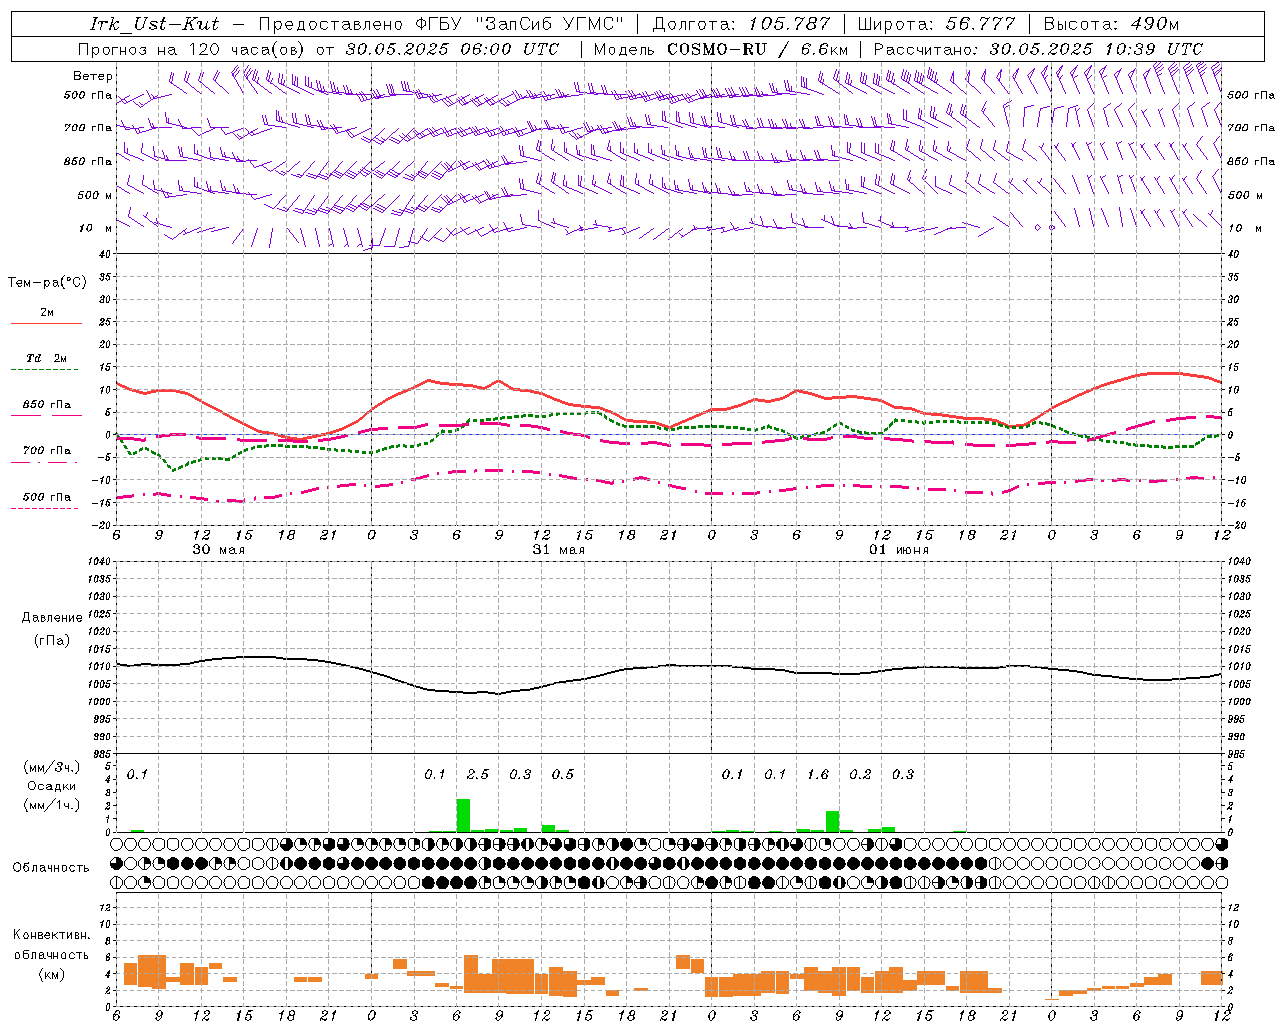Click the Td 2м legend label
1280x1024 pixels.
pyautogui.click(x=47, y=358)
